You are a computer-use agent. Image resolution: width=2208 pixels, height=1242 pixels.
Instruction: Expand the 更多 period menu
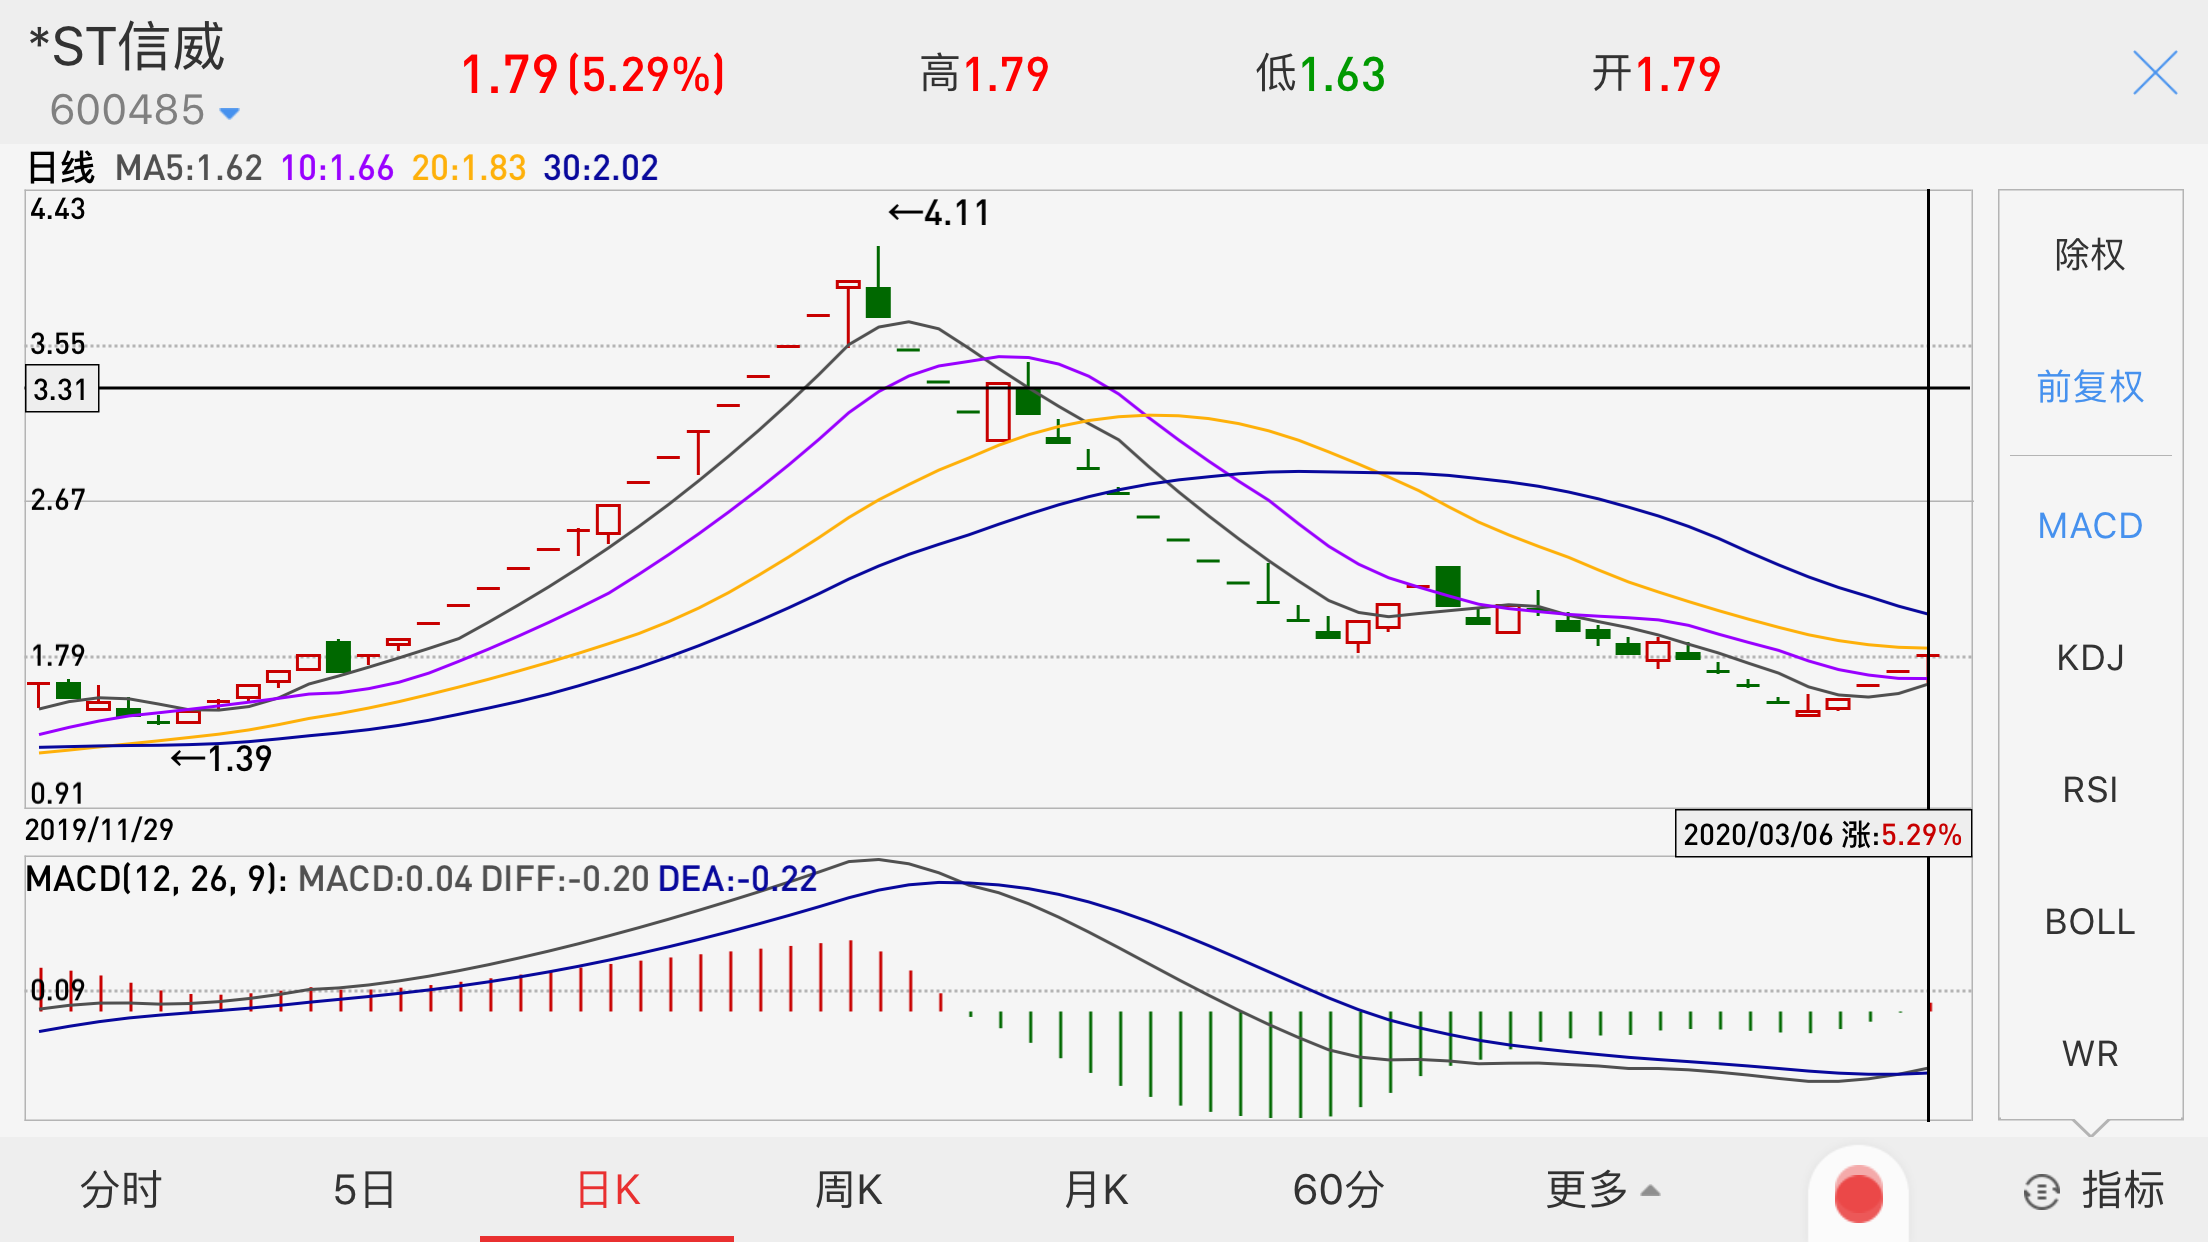click(1603, 1190)
